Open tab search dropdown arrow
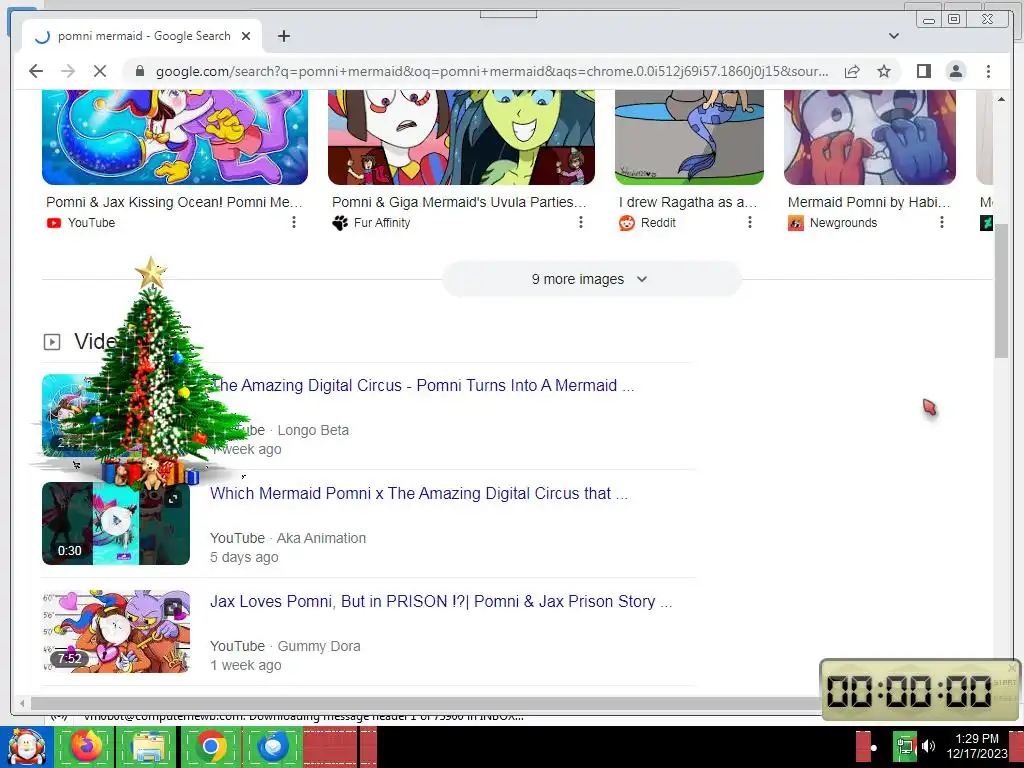 [x=893, y=36]
